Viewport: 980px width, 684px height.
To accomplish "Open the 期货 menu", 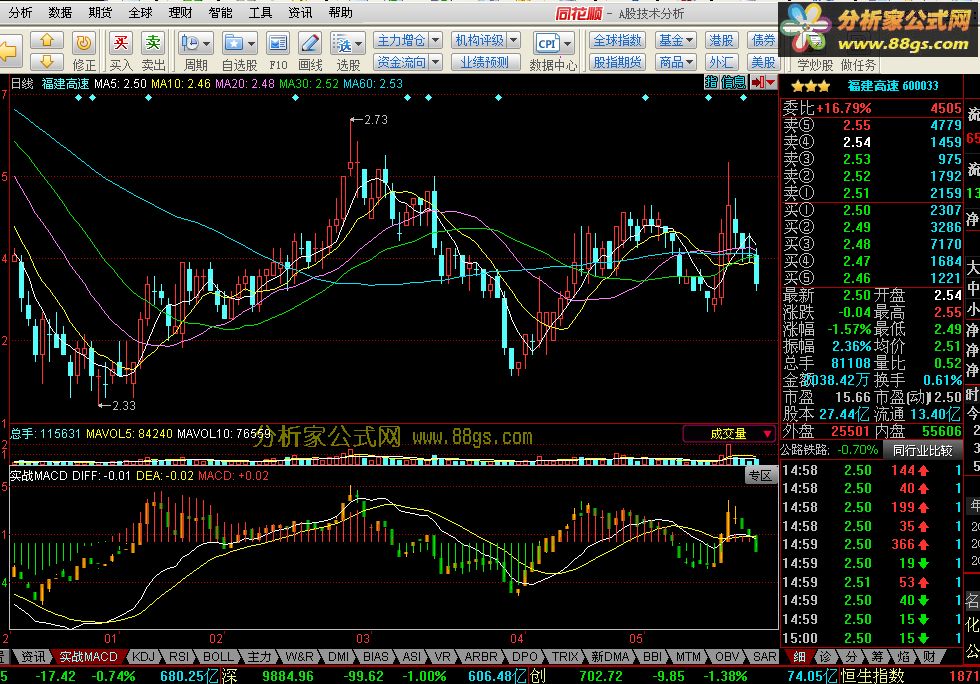I will pos(100,13).
